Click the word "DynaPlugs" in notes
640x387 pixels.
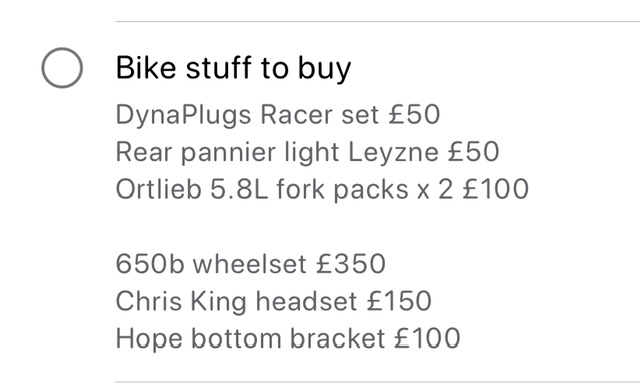click(184, 115)
